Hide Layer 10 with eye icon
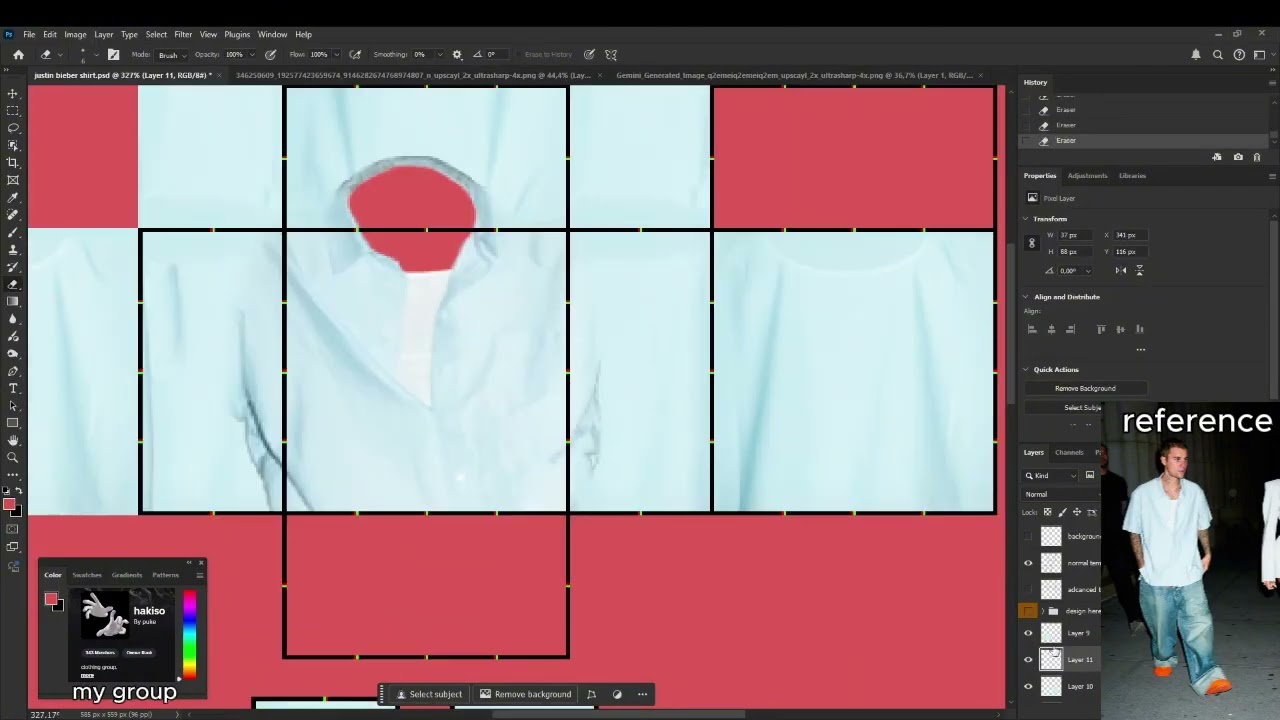This screenshot has width=1280, height=720. pos(1028,686)
